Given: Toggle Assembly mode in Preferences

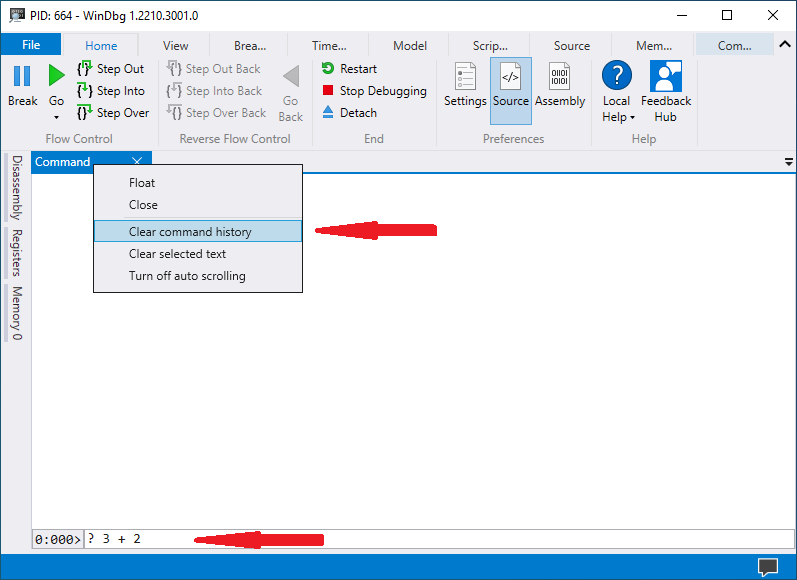Looking at the screenshot, I should [x=560, y=77].
